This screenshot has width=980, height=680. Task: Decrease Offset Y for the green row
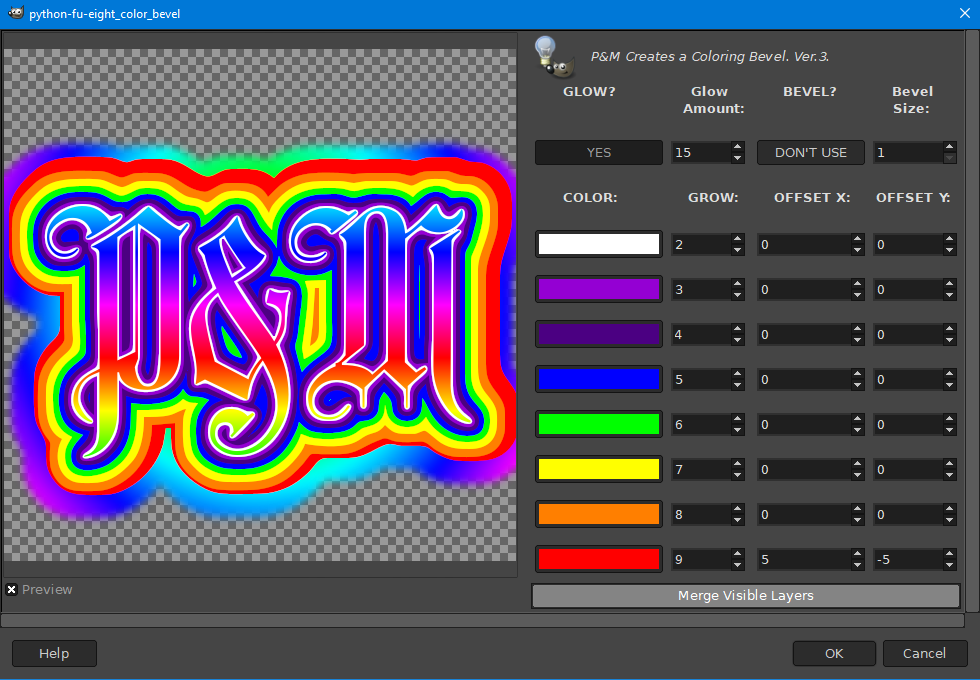click(x=950, y=430)
